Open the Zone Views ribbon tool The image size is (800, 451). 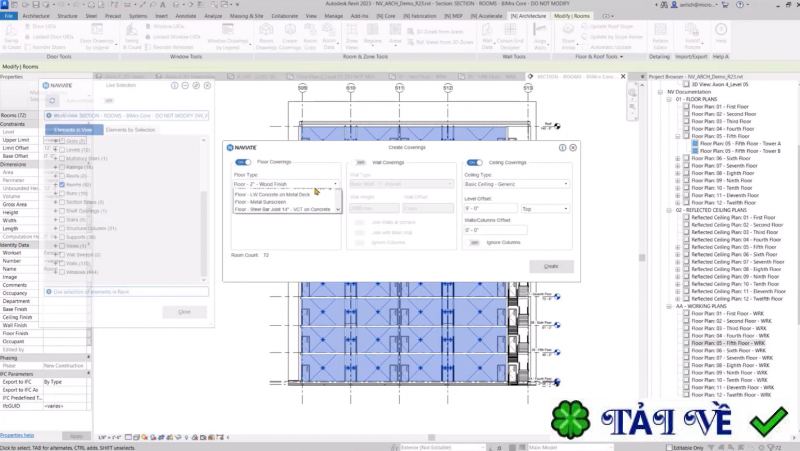click(352, 36)
